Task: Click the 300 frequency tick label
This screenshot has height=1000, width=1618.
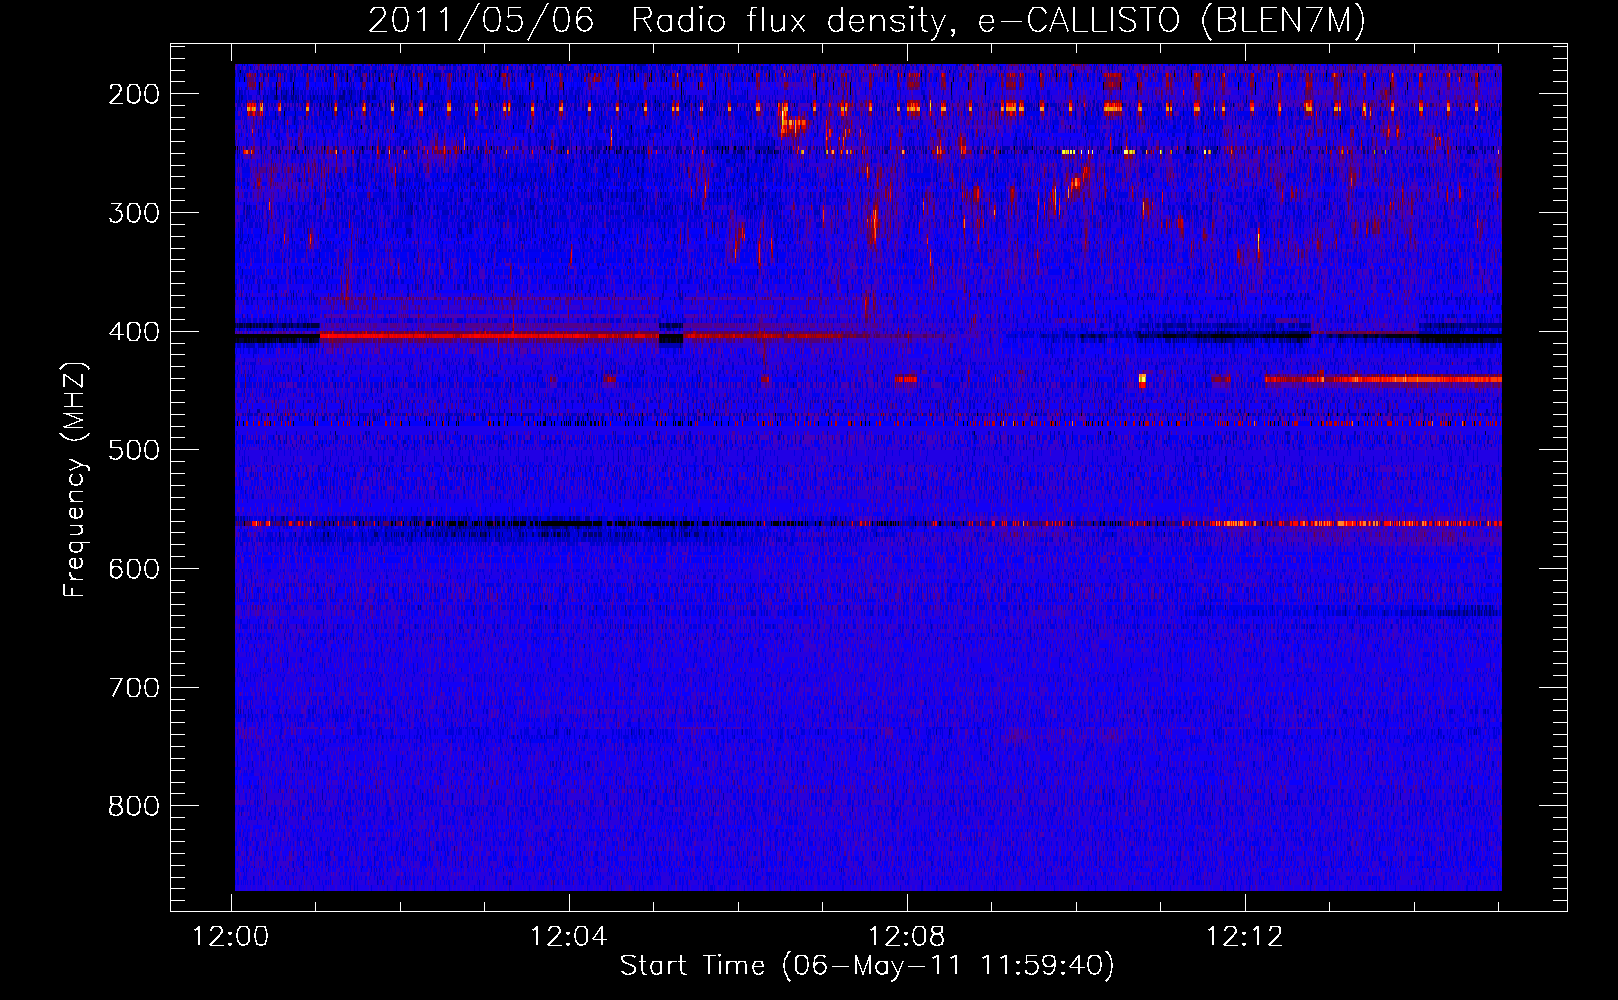Action: [133, 213]
